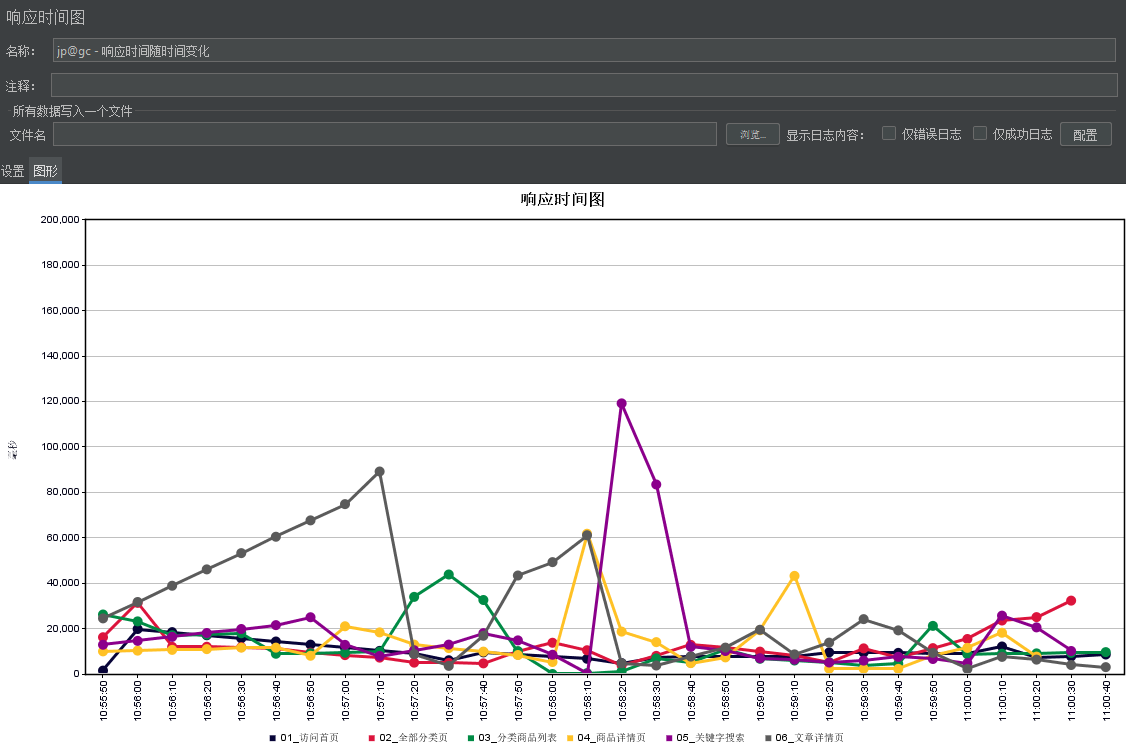The image size is (1126, 746).
Task: Click the gray peak data point at 10:57:10
Action: point(380,472)
